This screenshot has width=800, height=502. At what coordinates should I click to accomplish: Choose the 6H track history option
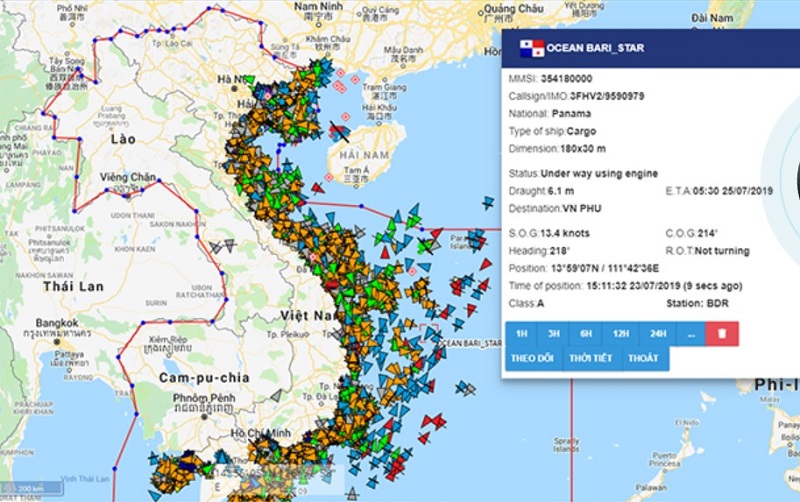point(586,334)
